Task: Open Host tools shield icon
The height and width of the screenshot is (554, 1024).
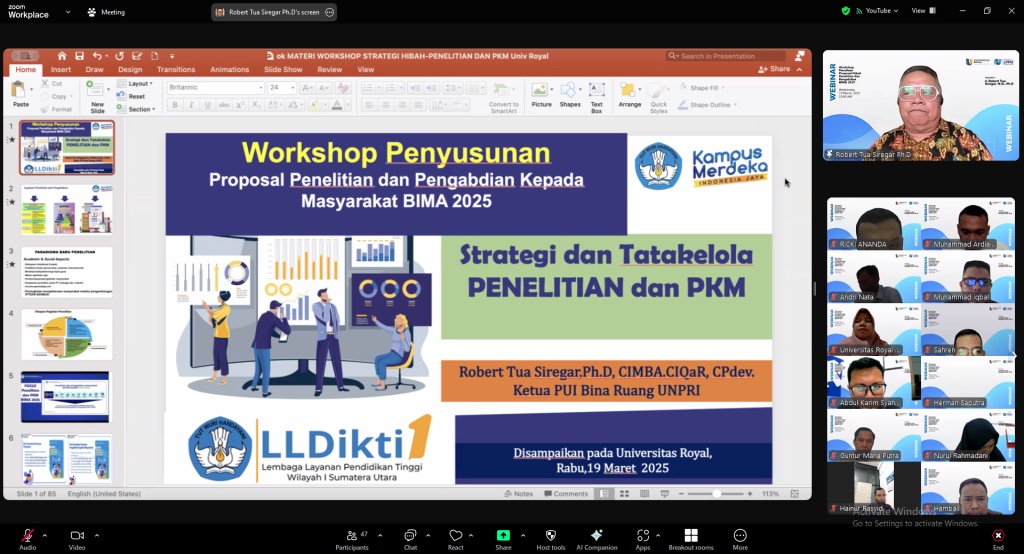Action: [550, 537]
